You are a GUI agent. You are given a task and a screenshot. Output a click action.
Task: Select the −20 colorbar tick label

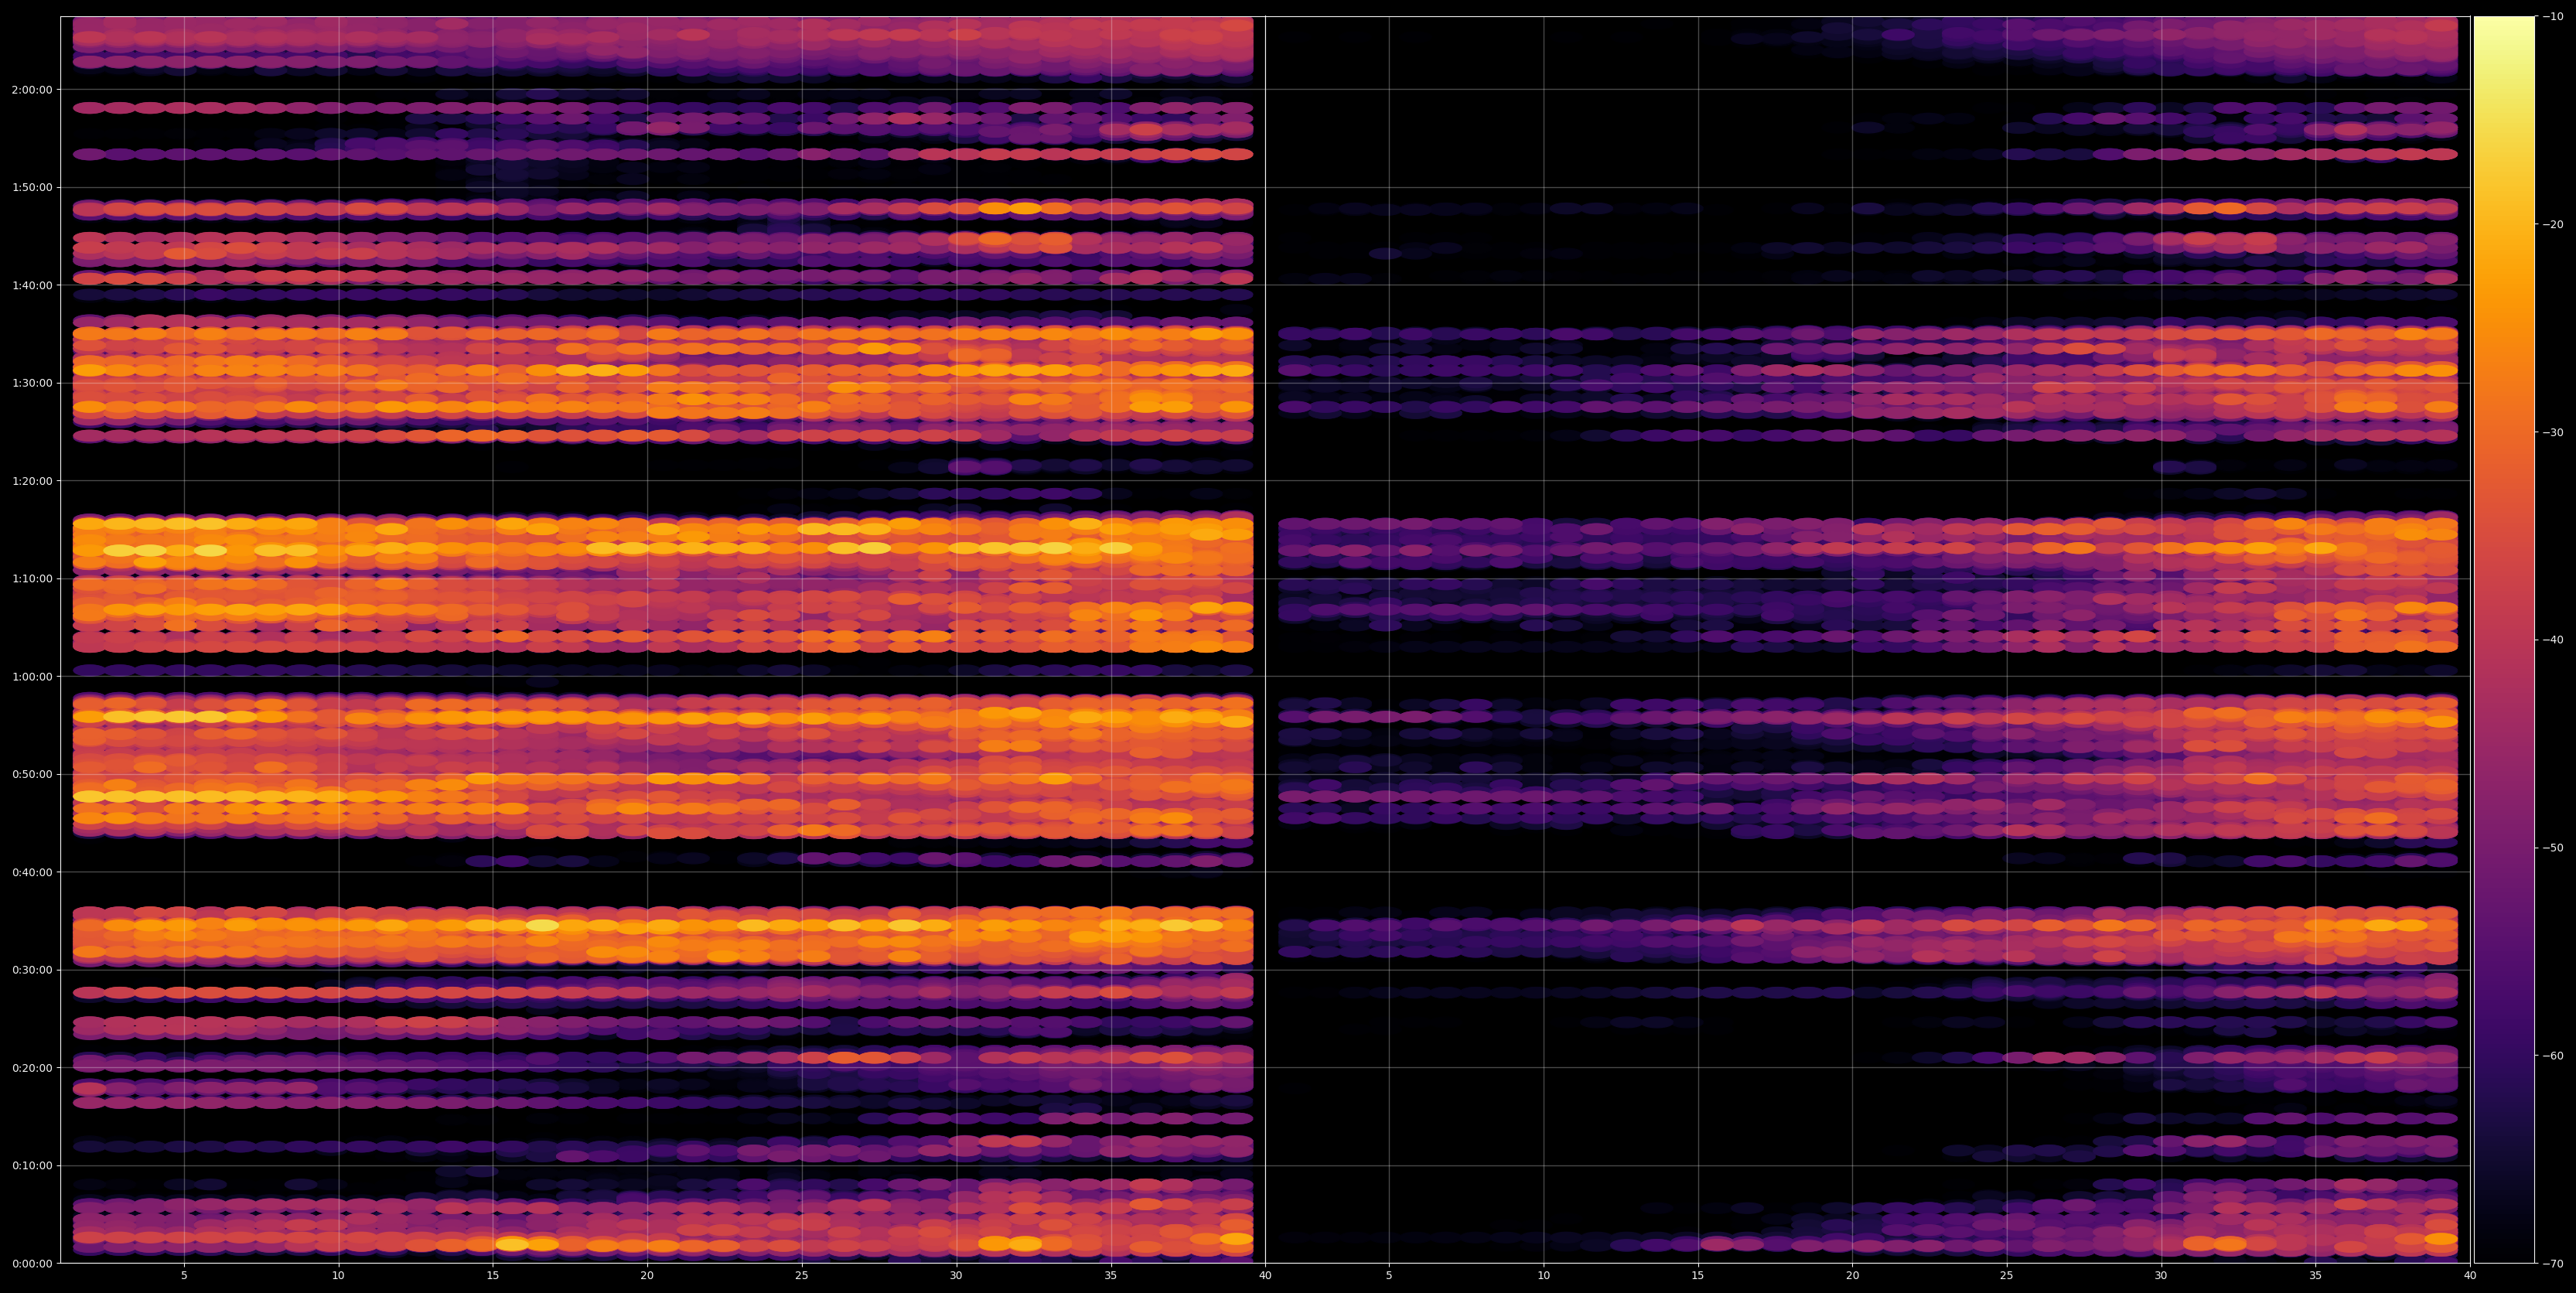(2553, 224)
